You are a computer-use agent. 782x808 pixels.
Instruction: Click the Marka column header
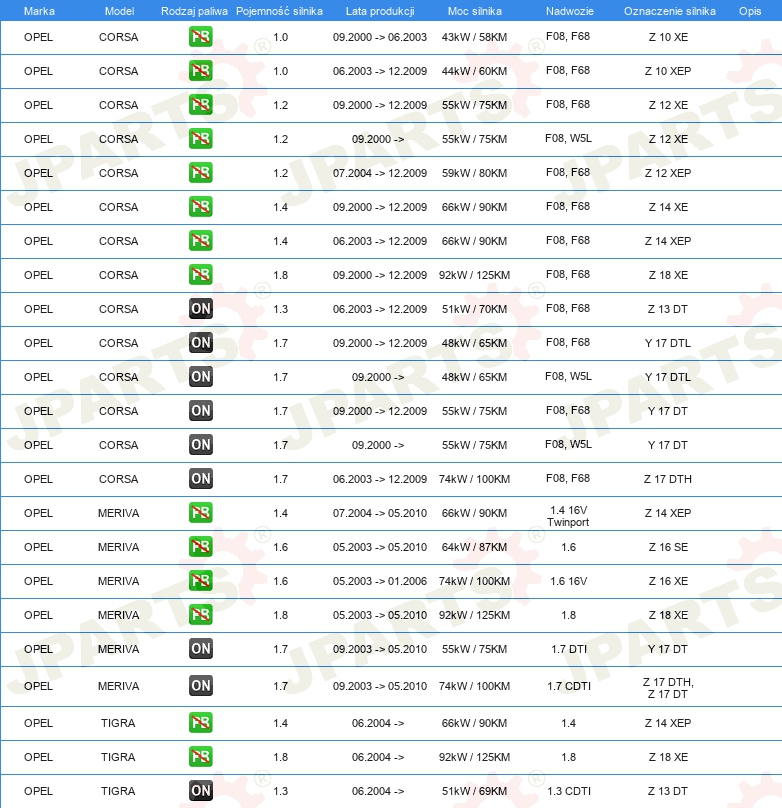point(39,11)
